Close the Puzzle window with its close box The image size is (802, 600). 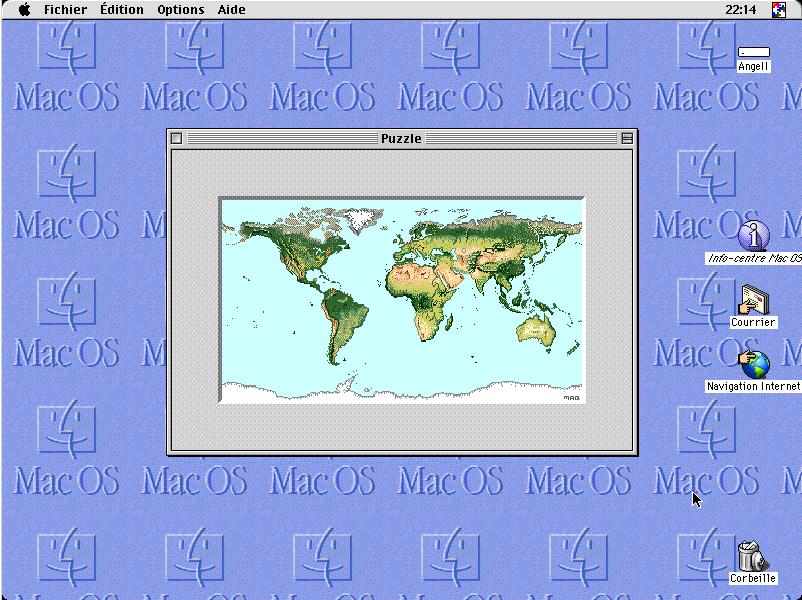(x=176, y=138)
